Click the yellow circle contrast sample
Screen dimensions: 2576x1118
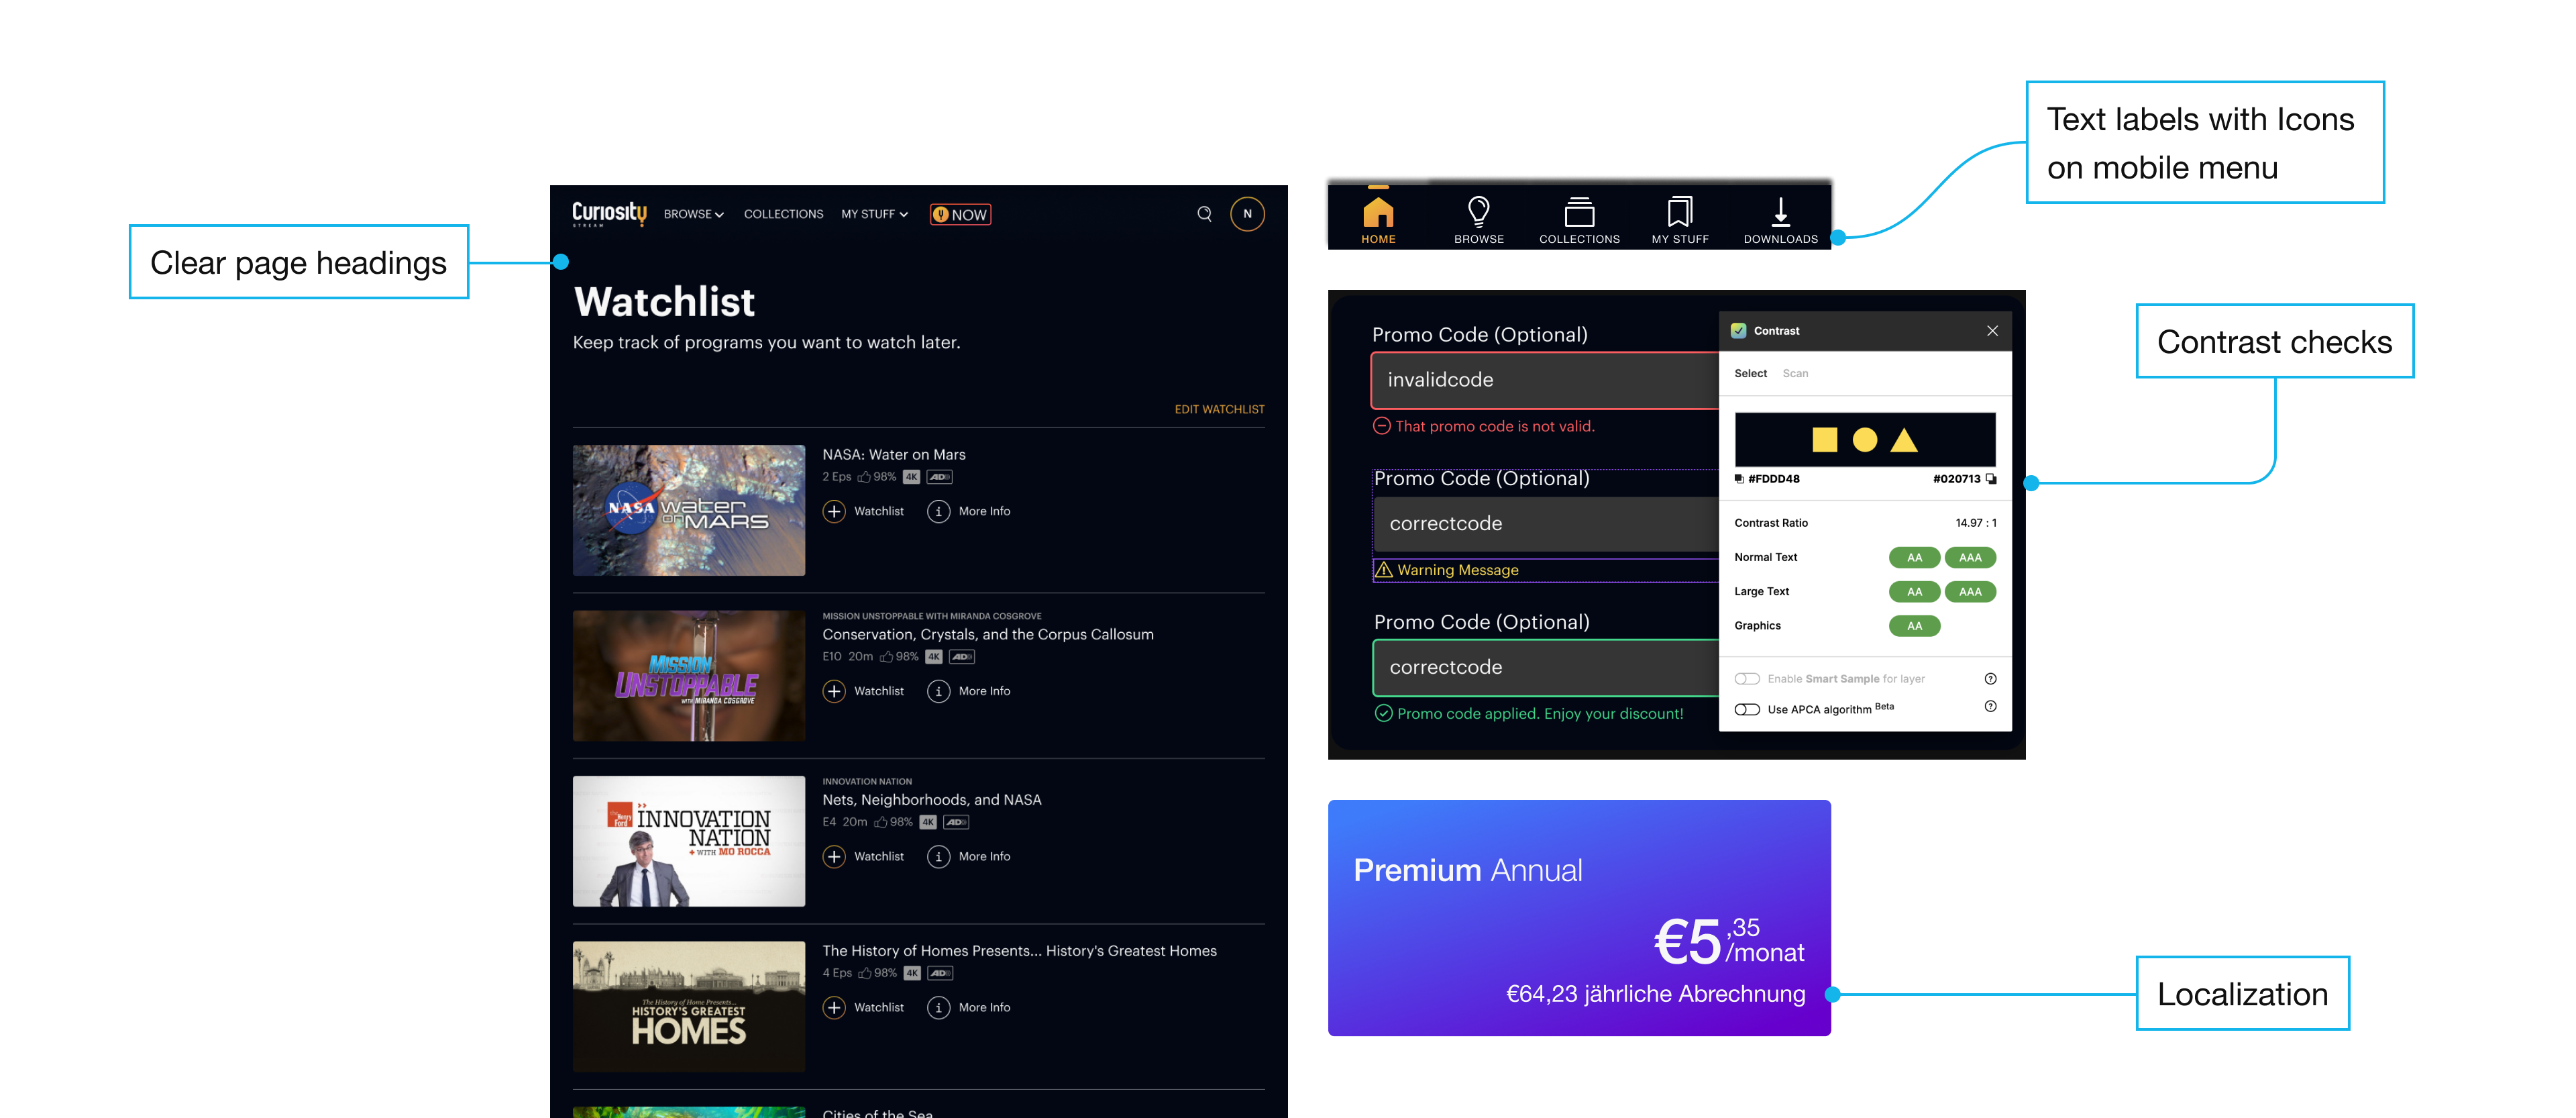click(x=1864, y=440)
